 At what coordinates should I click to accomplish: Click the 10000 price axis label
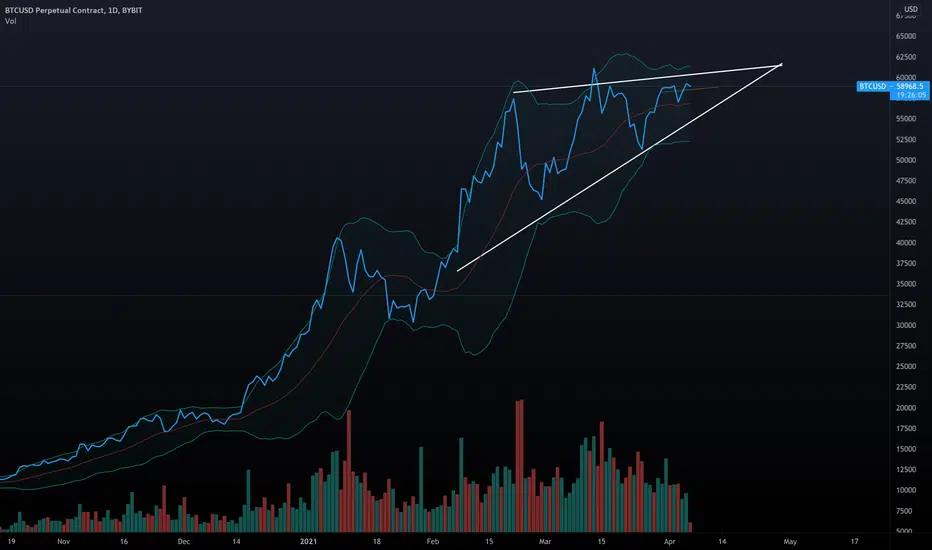pos(906,491)
